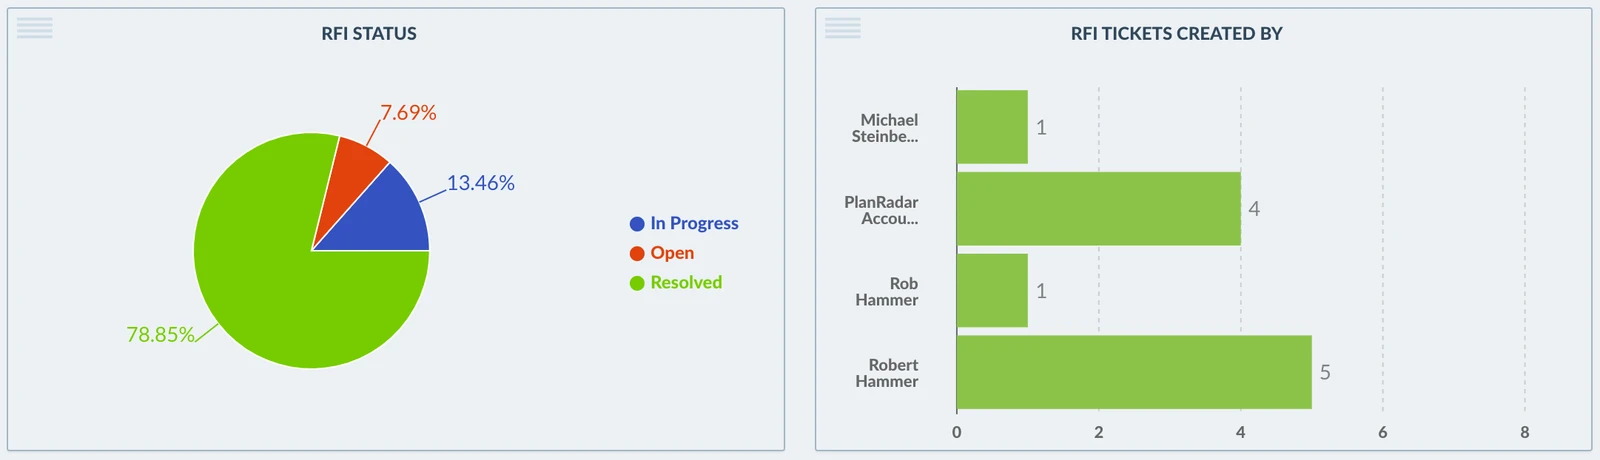Viewport: 1600px width, 460px height.
Task: Toggle the Resolved legend green dot
Action: pos(637,283)
